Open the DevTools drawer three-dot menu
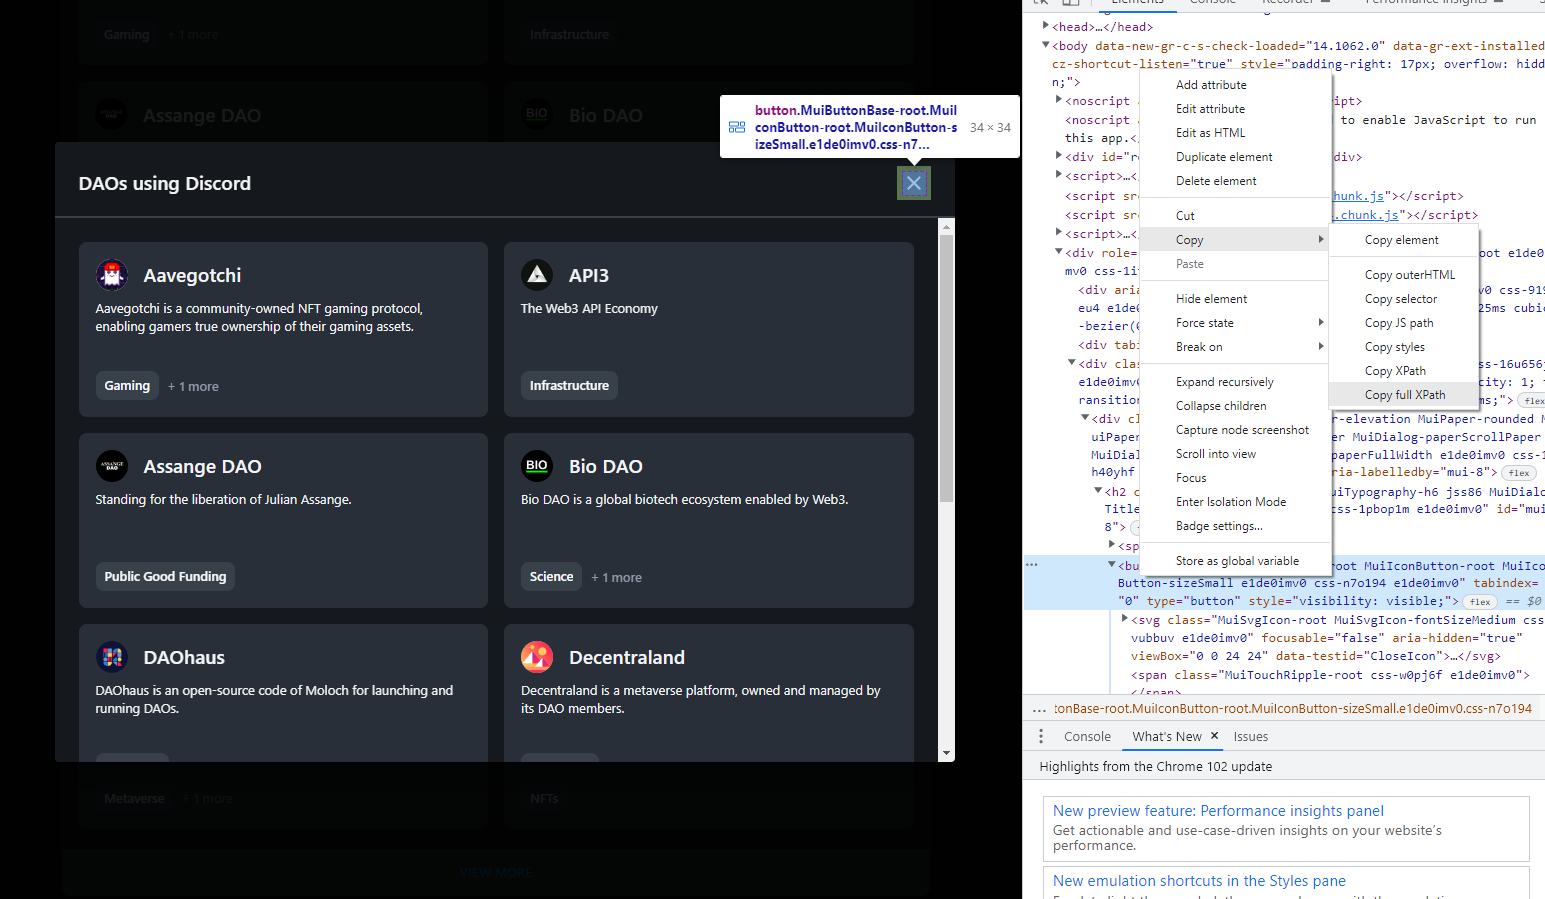The width and height of the screenshot is (1545, 899). coord(1041,736)
